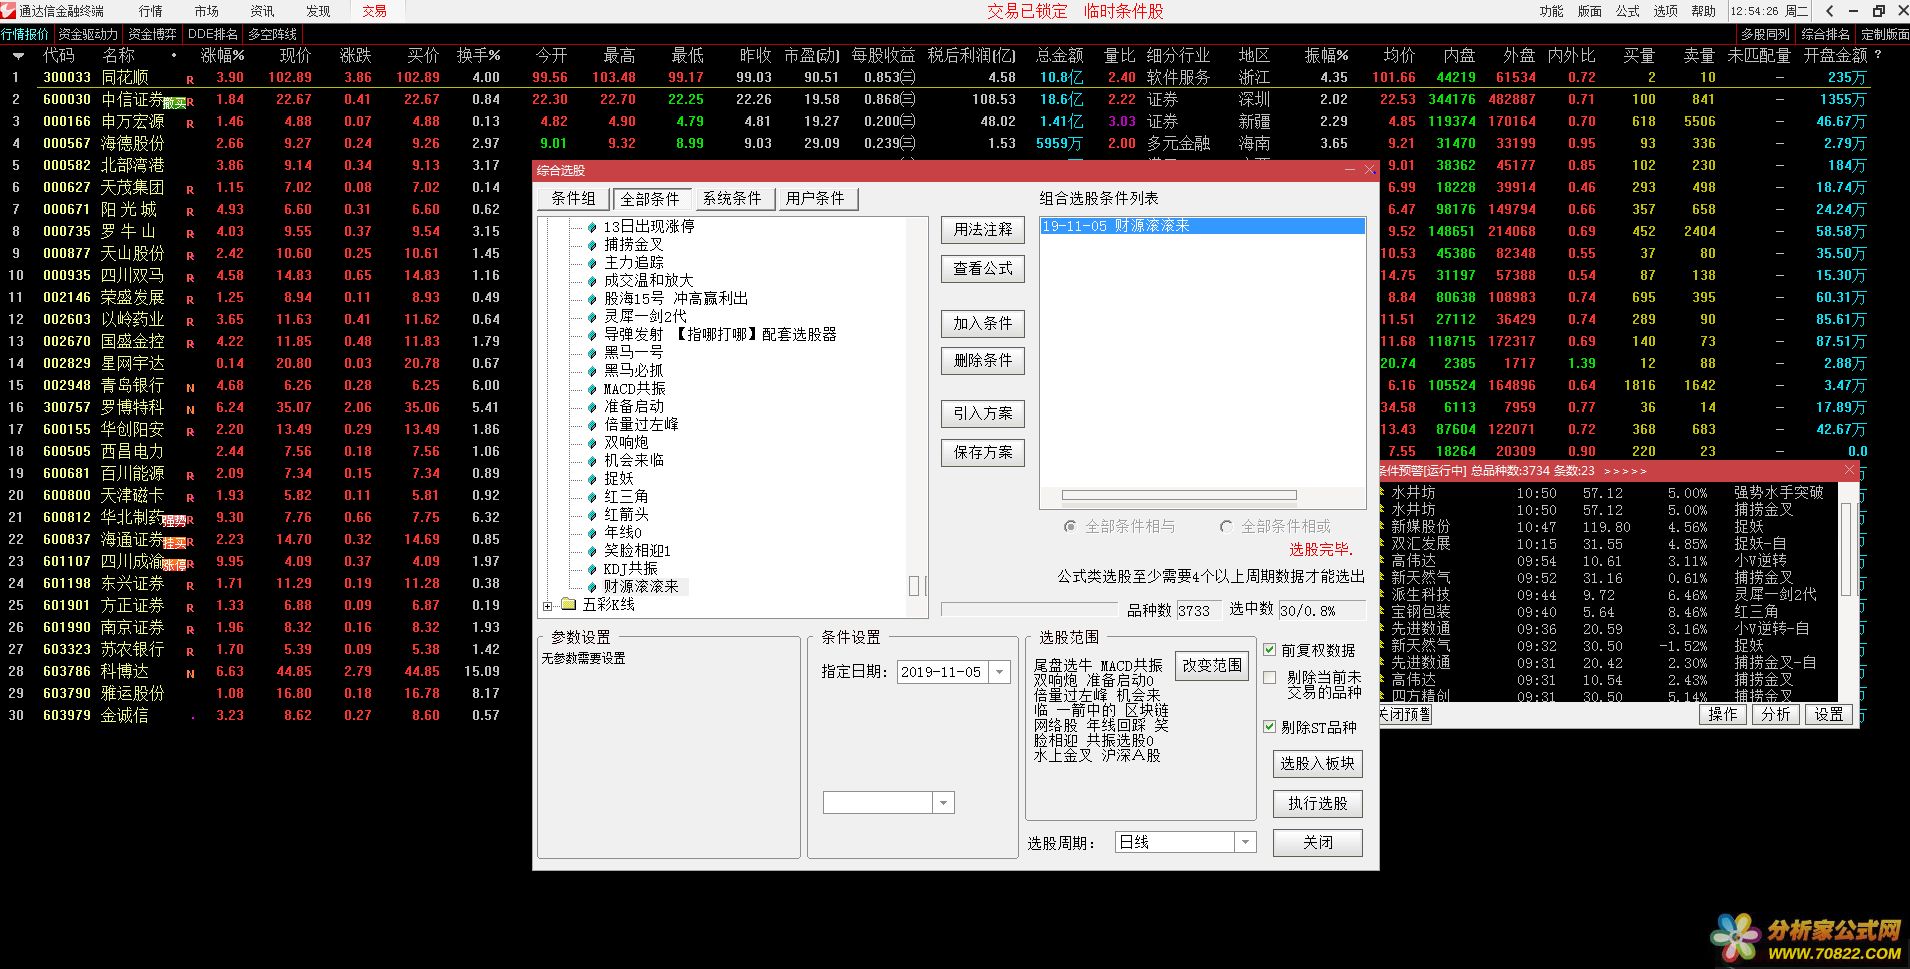Switch to the 系统条件 tab
Screen dimensions: 1910x969
[733, 198]
